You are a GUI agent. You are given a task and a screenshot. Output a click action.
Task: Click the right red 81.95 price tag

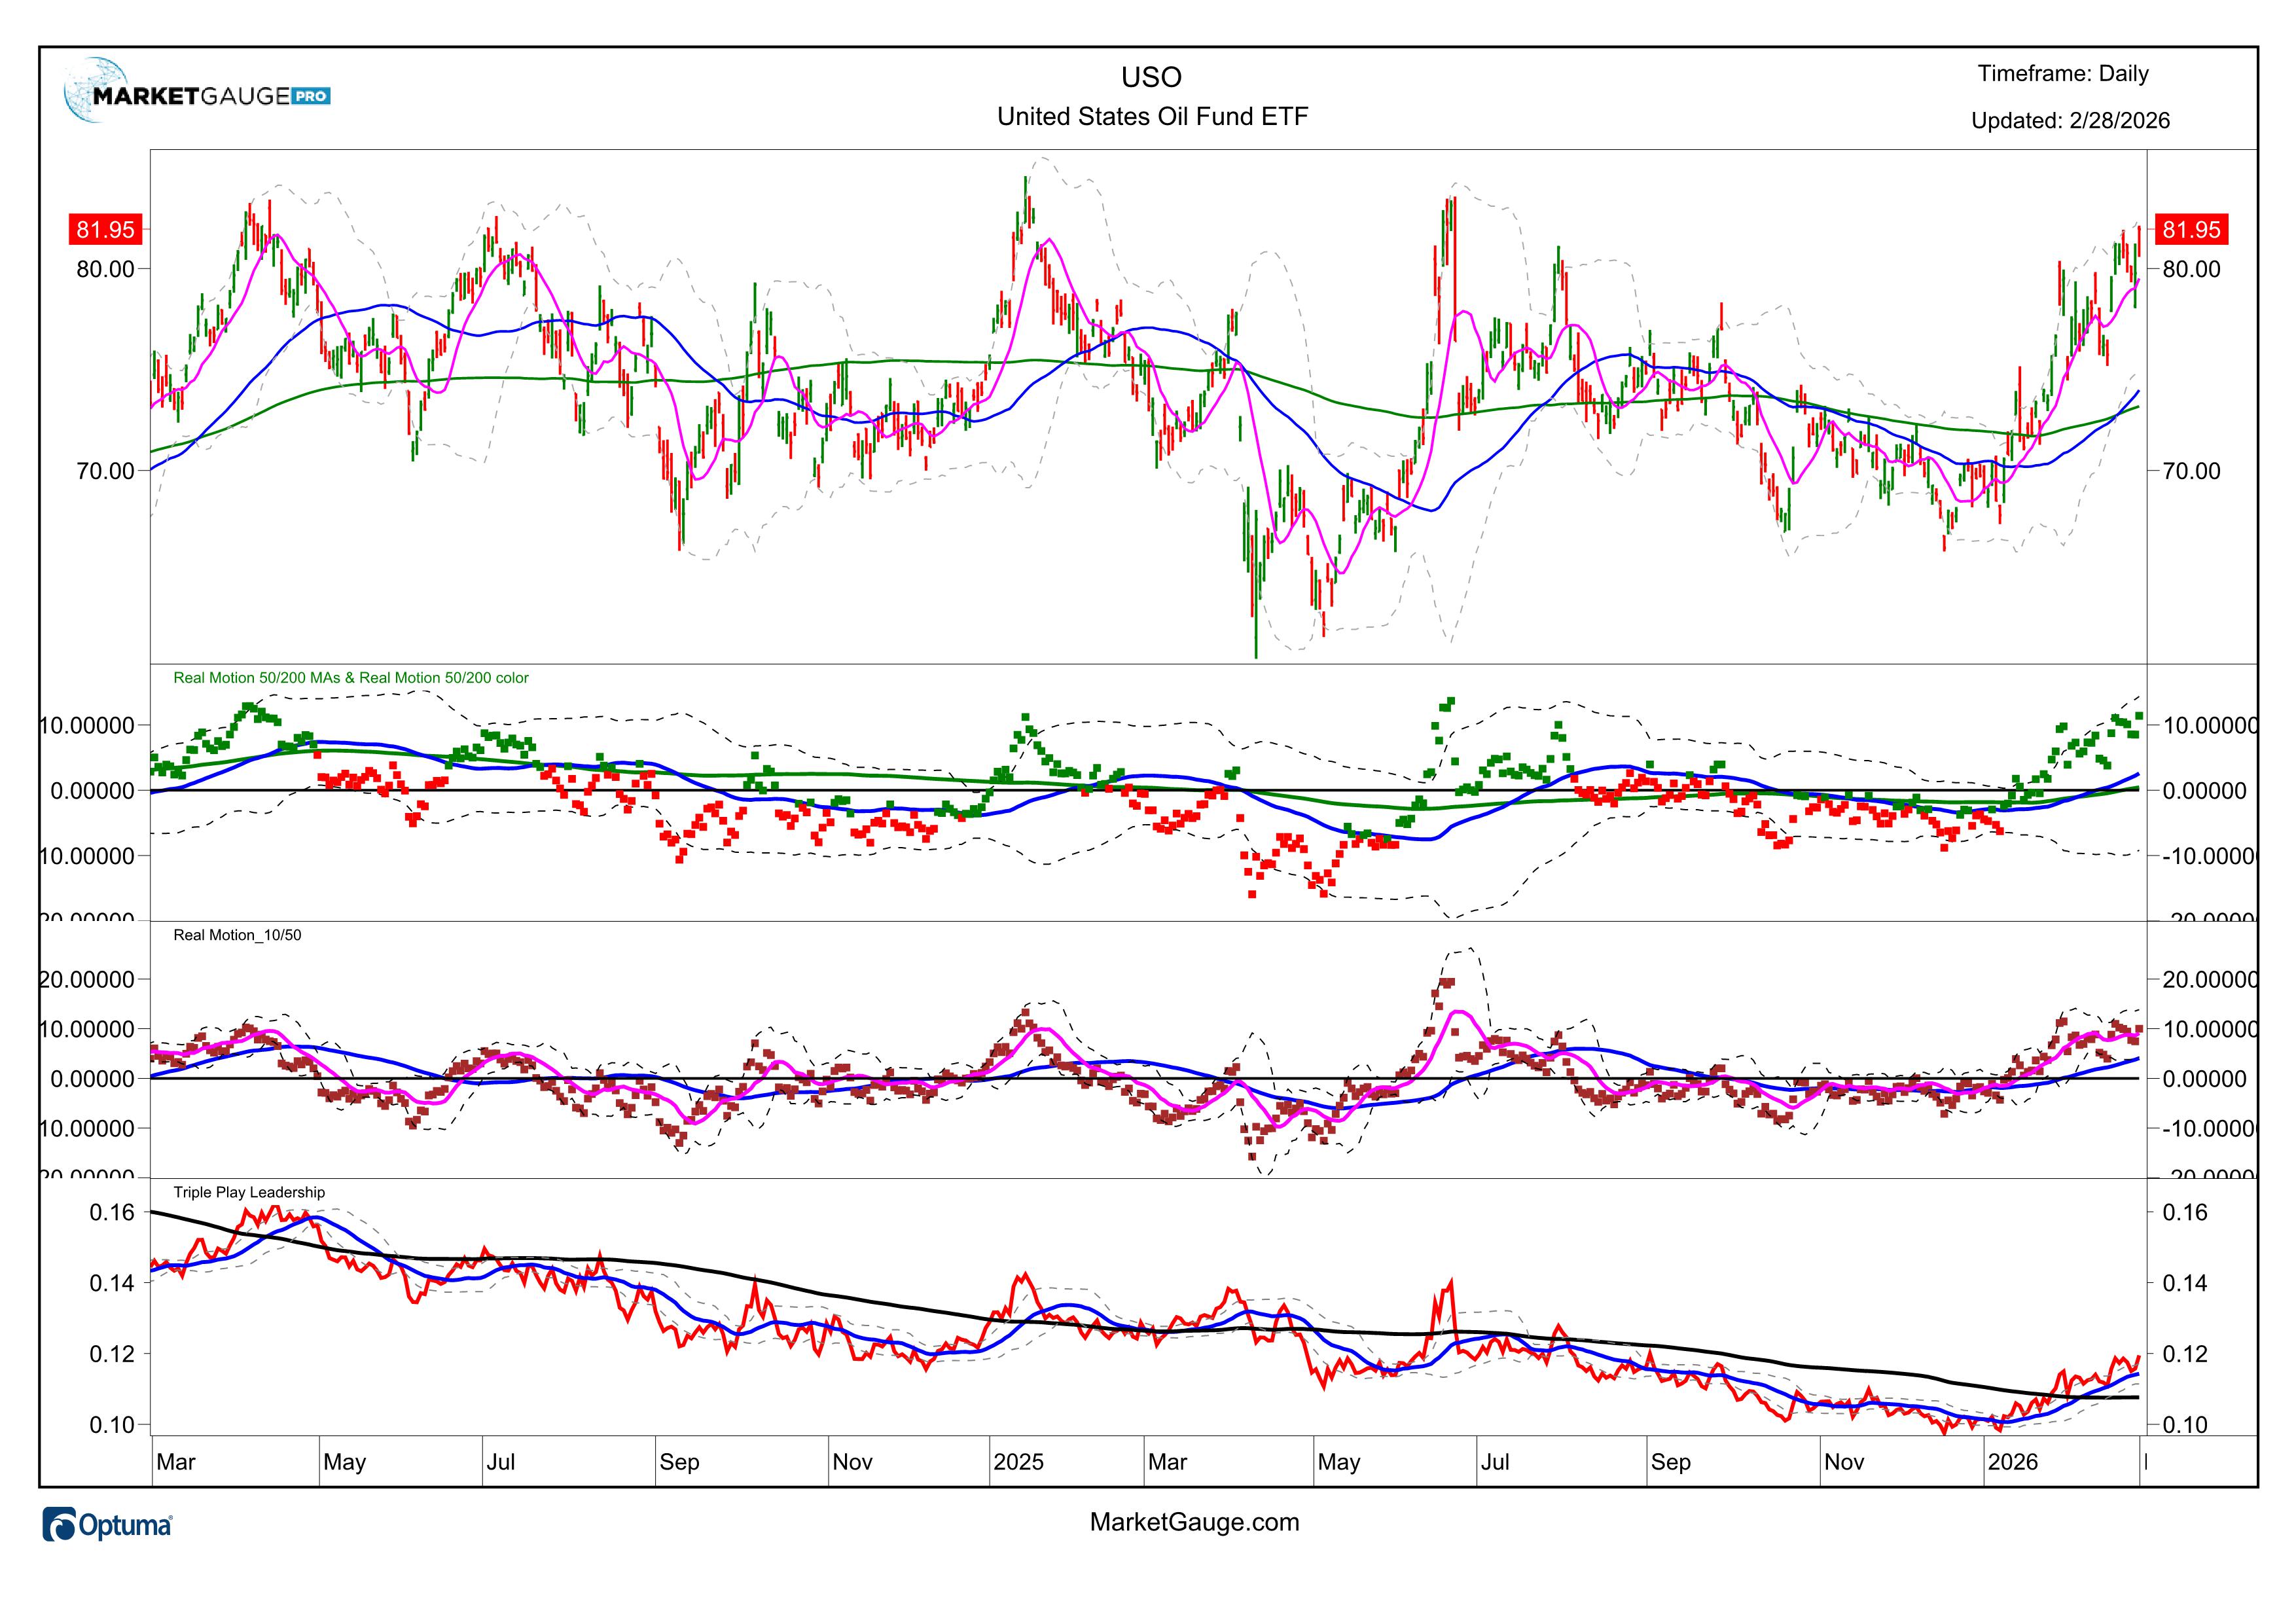click(x=2191, y=230)
